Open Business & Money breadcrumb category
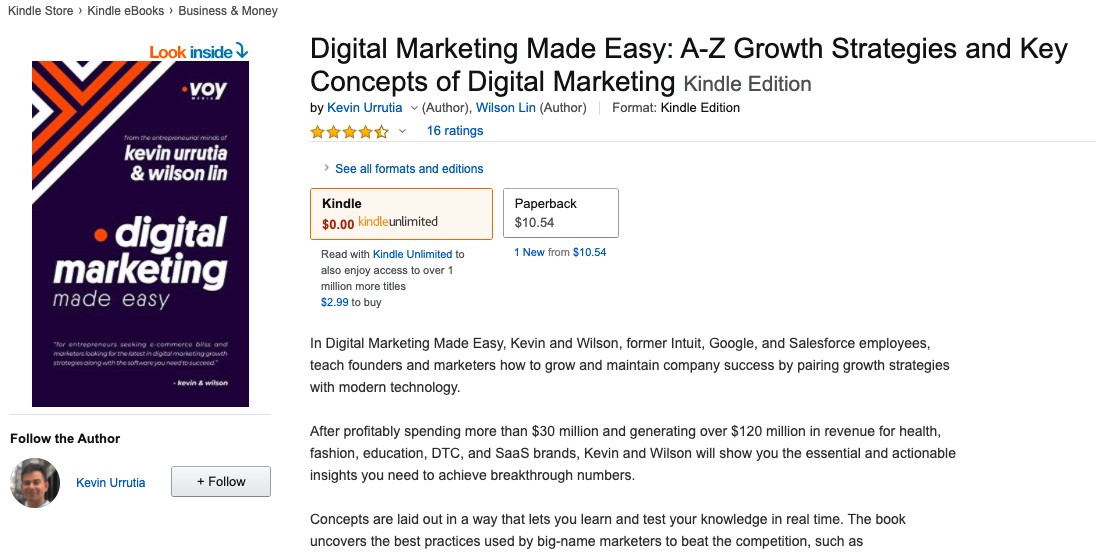 (x=228, y=10)
